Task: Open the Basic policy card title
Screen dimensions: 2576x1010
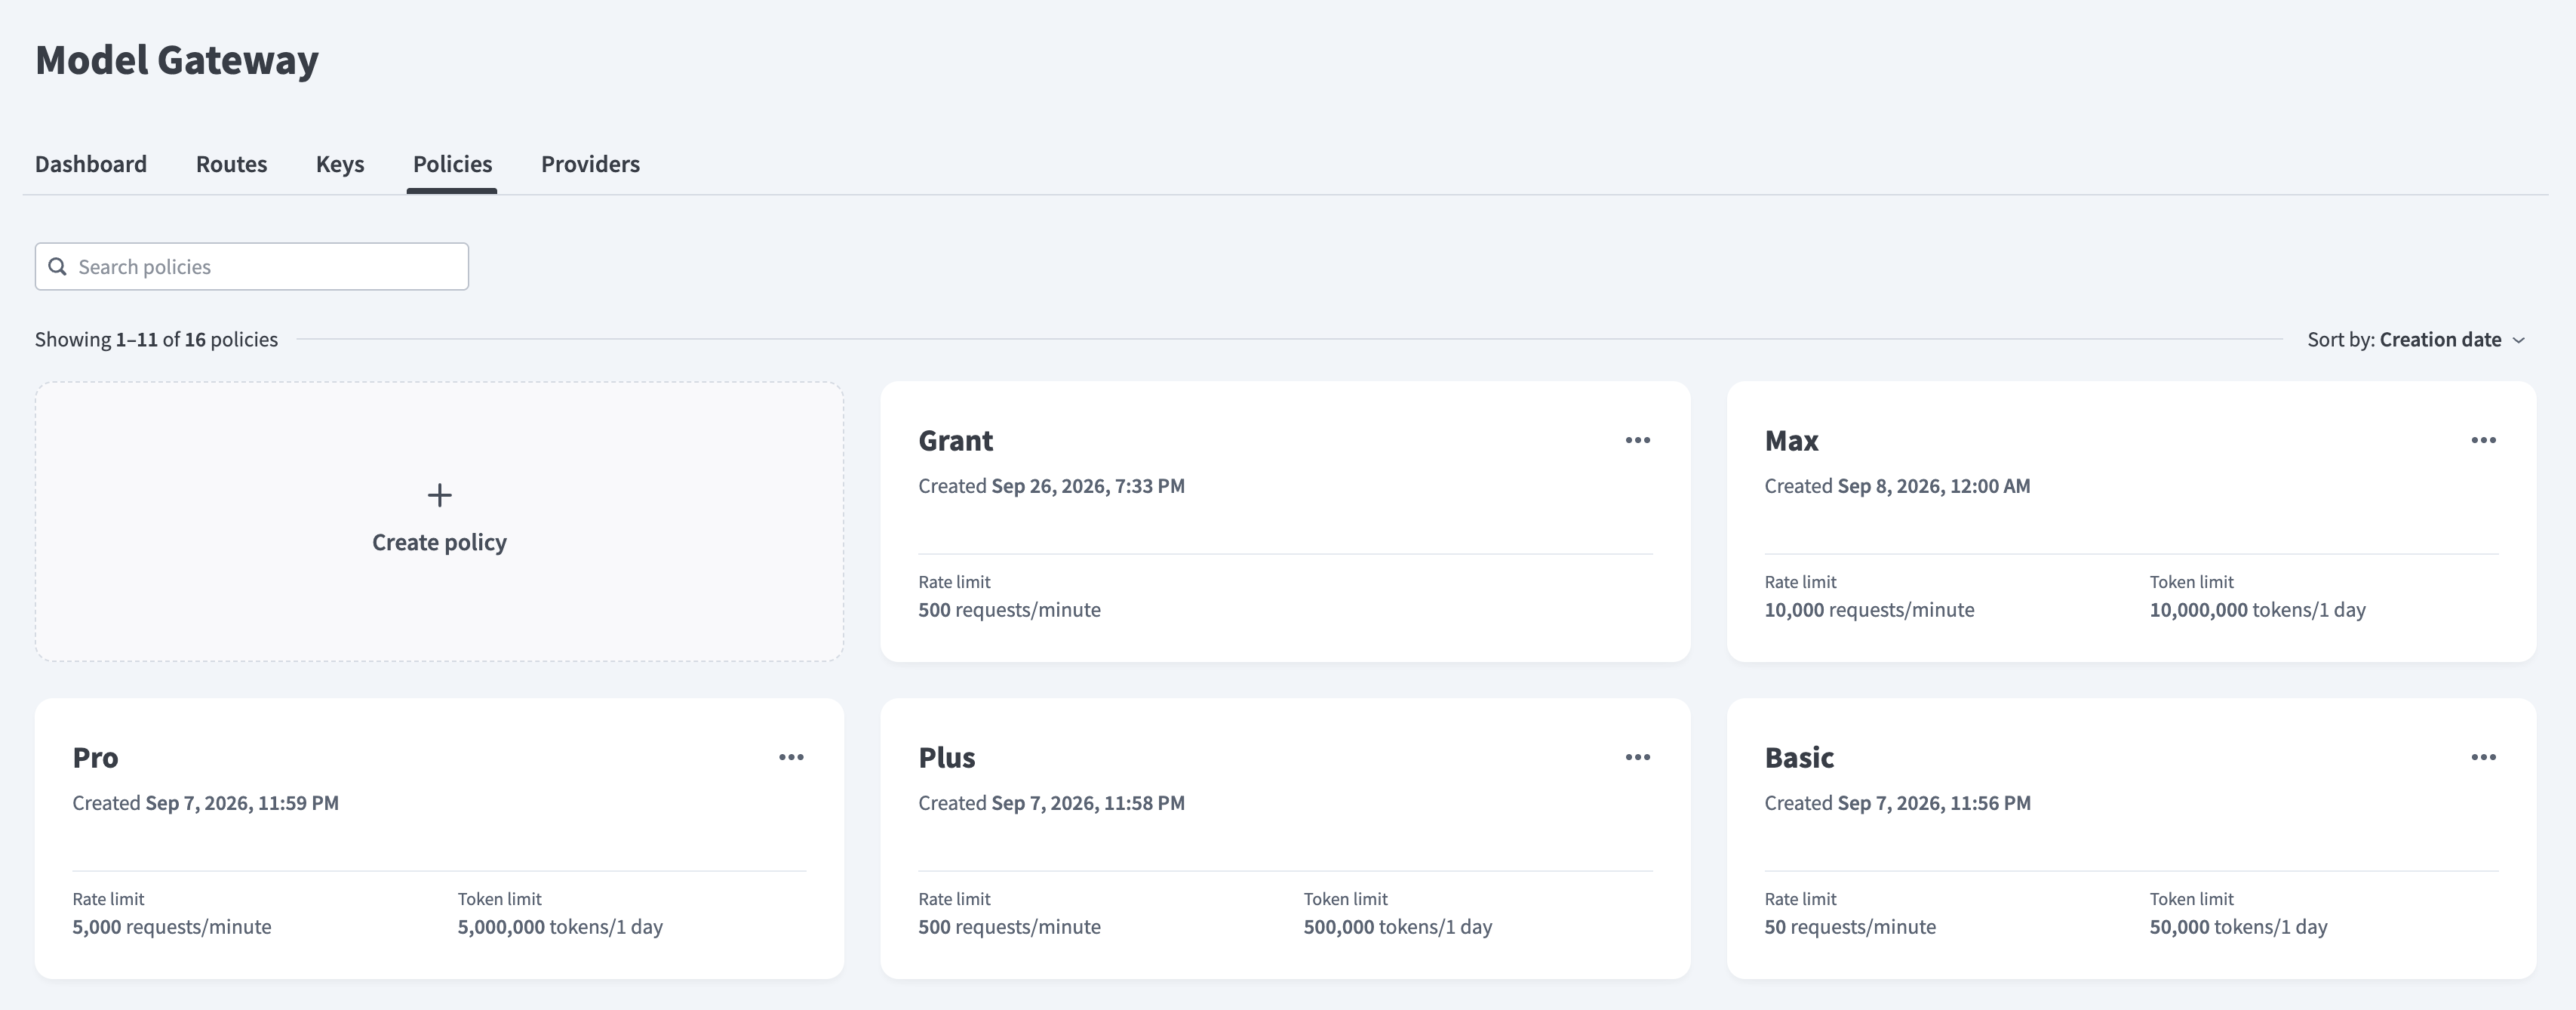Action: [x=1799, y=757]
